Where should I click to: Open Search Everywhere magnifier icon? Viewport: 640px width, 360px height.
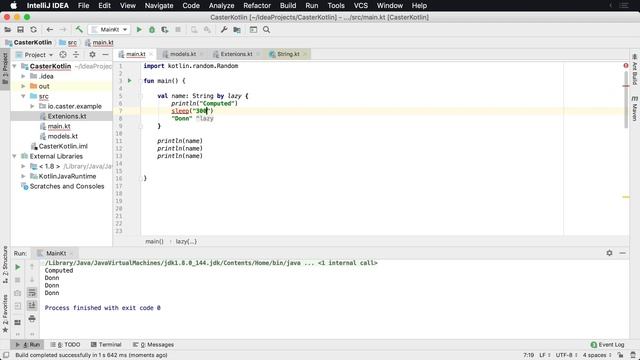267,30
